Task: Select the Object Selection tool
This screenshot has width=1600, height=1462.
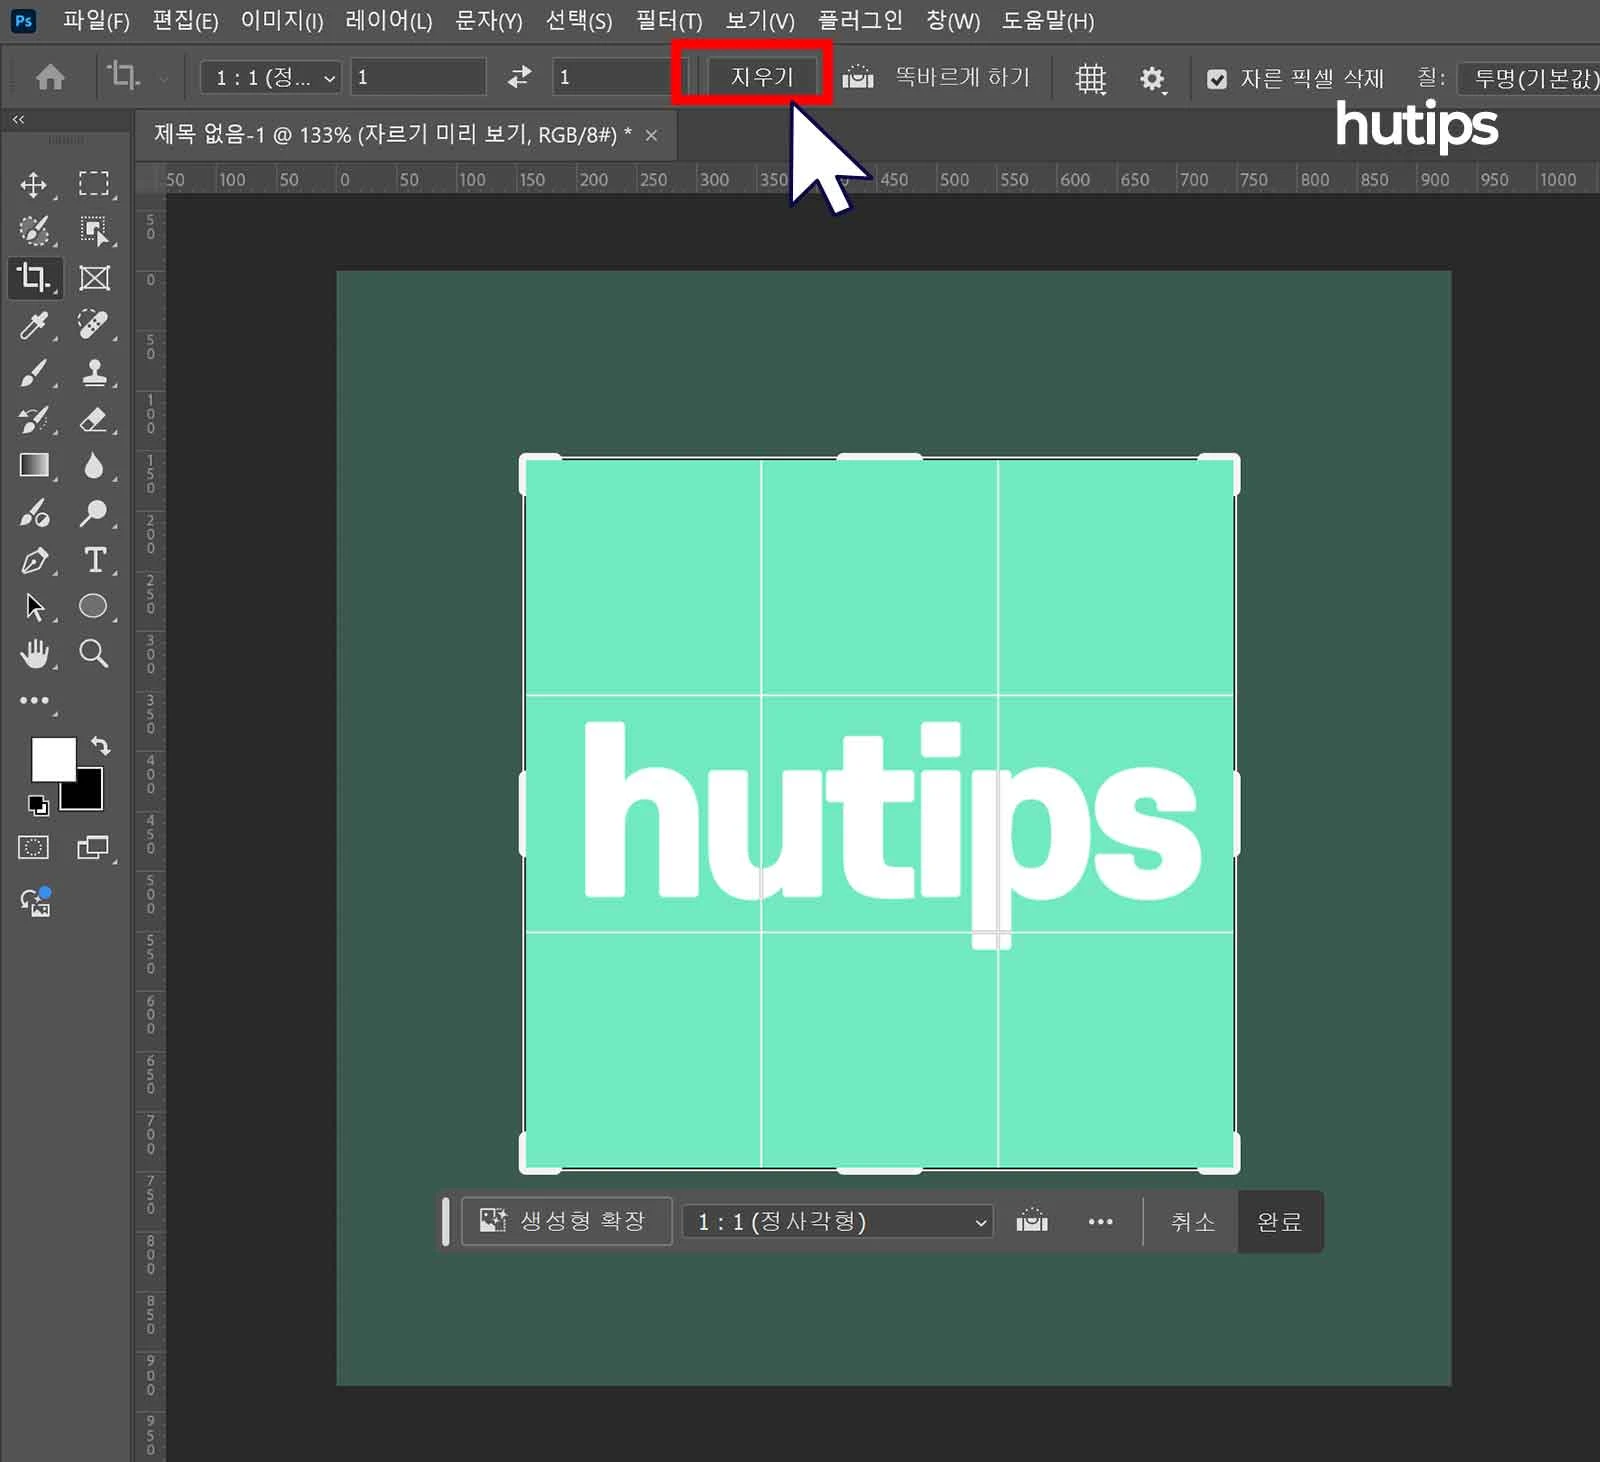Action: pos(94,231)
